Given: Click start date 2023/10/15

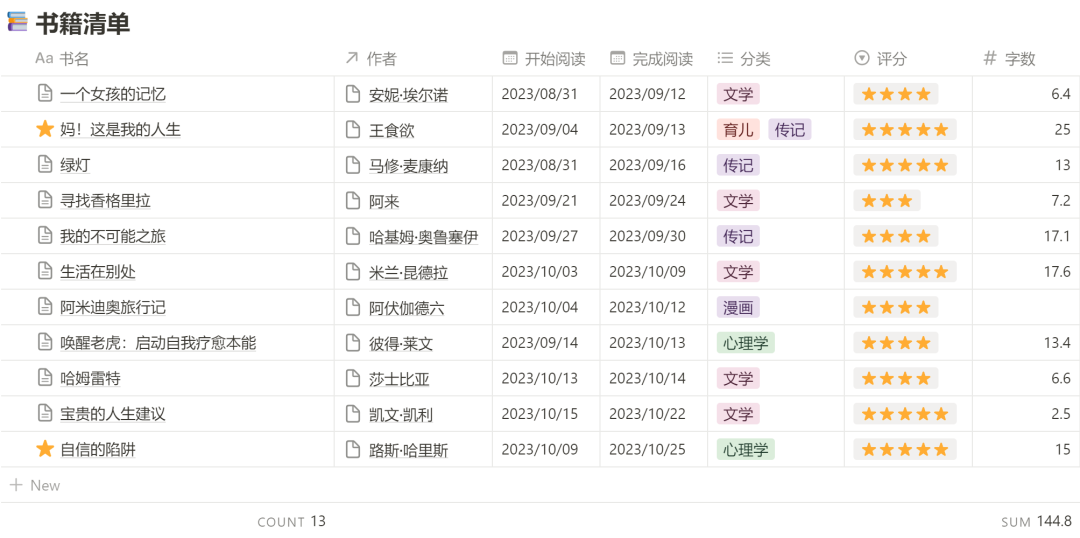Looking at the screenshot, I should coord(540,414).
